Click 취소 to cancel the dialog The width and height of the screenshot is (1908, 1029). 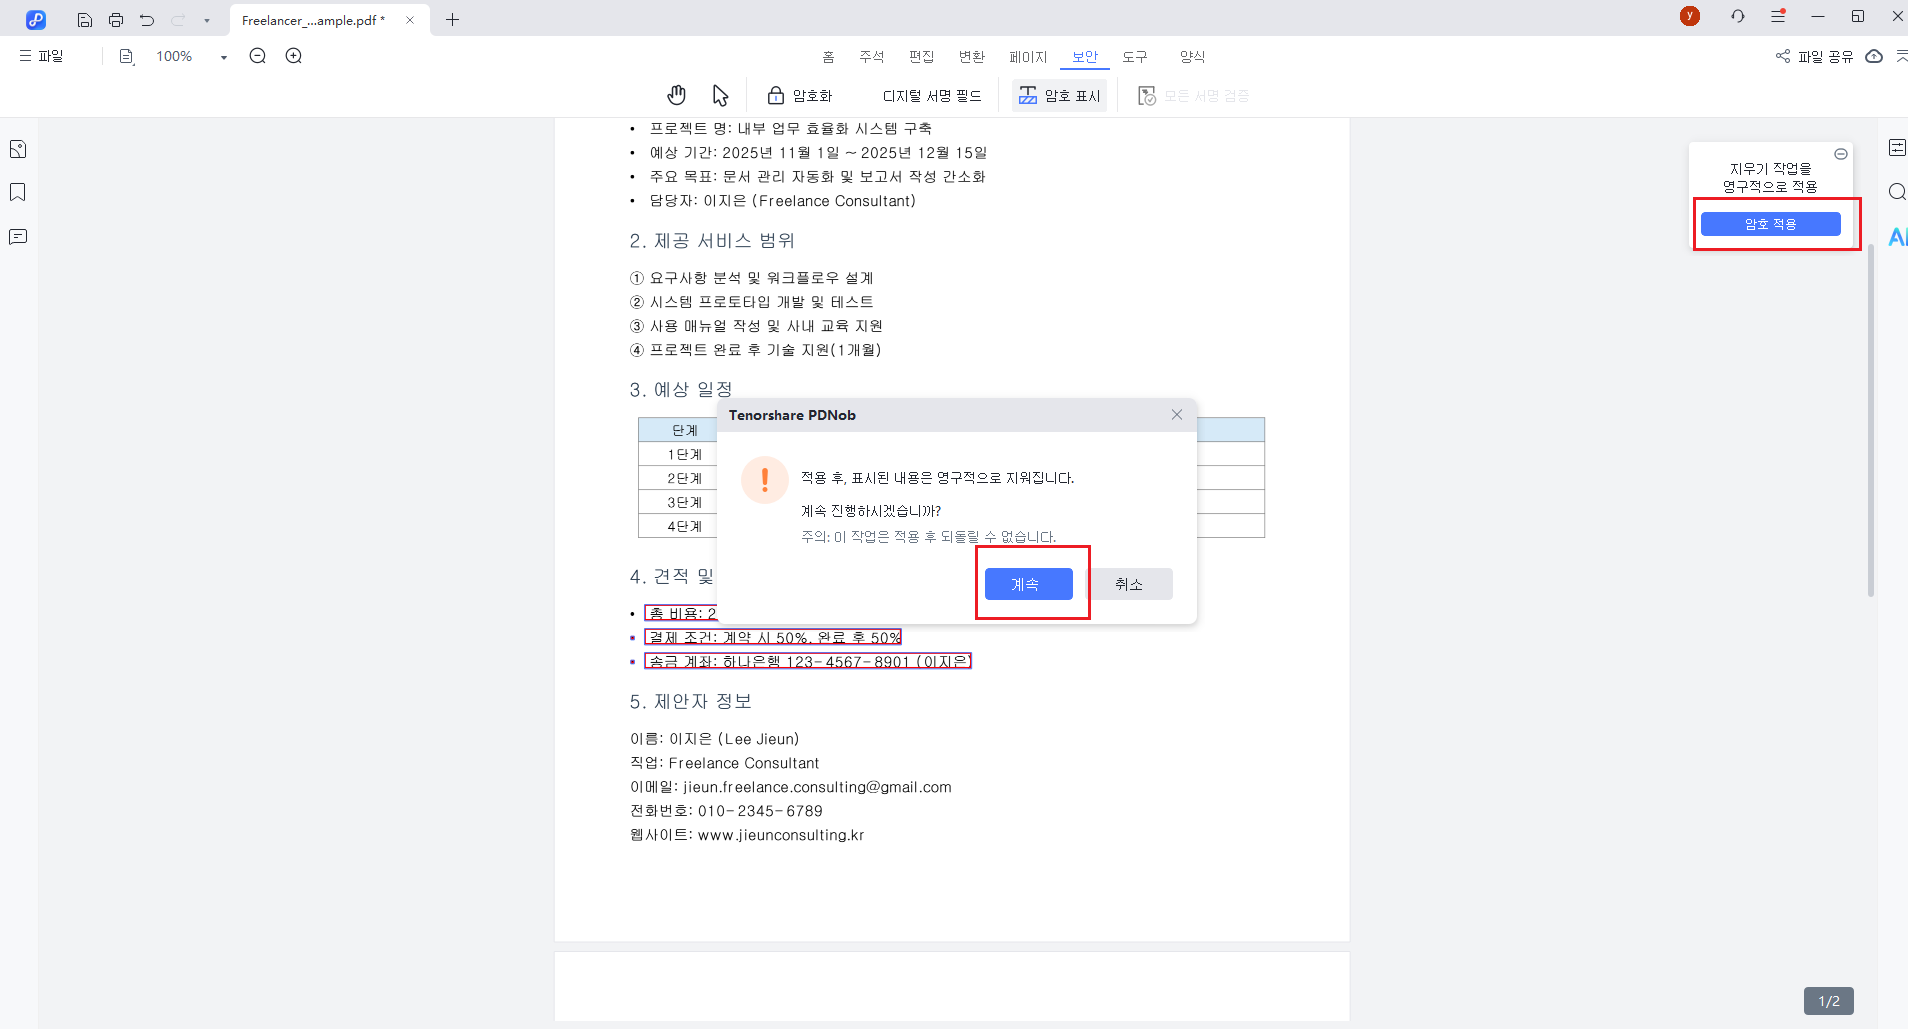1129,584
